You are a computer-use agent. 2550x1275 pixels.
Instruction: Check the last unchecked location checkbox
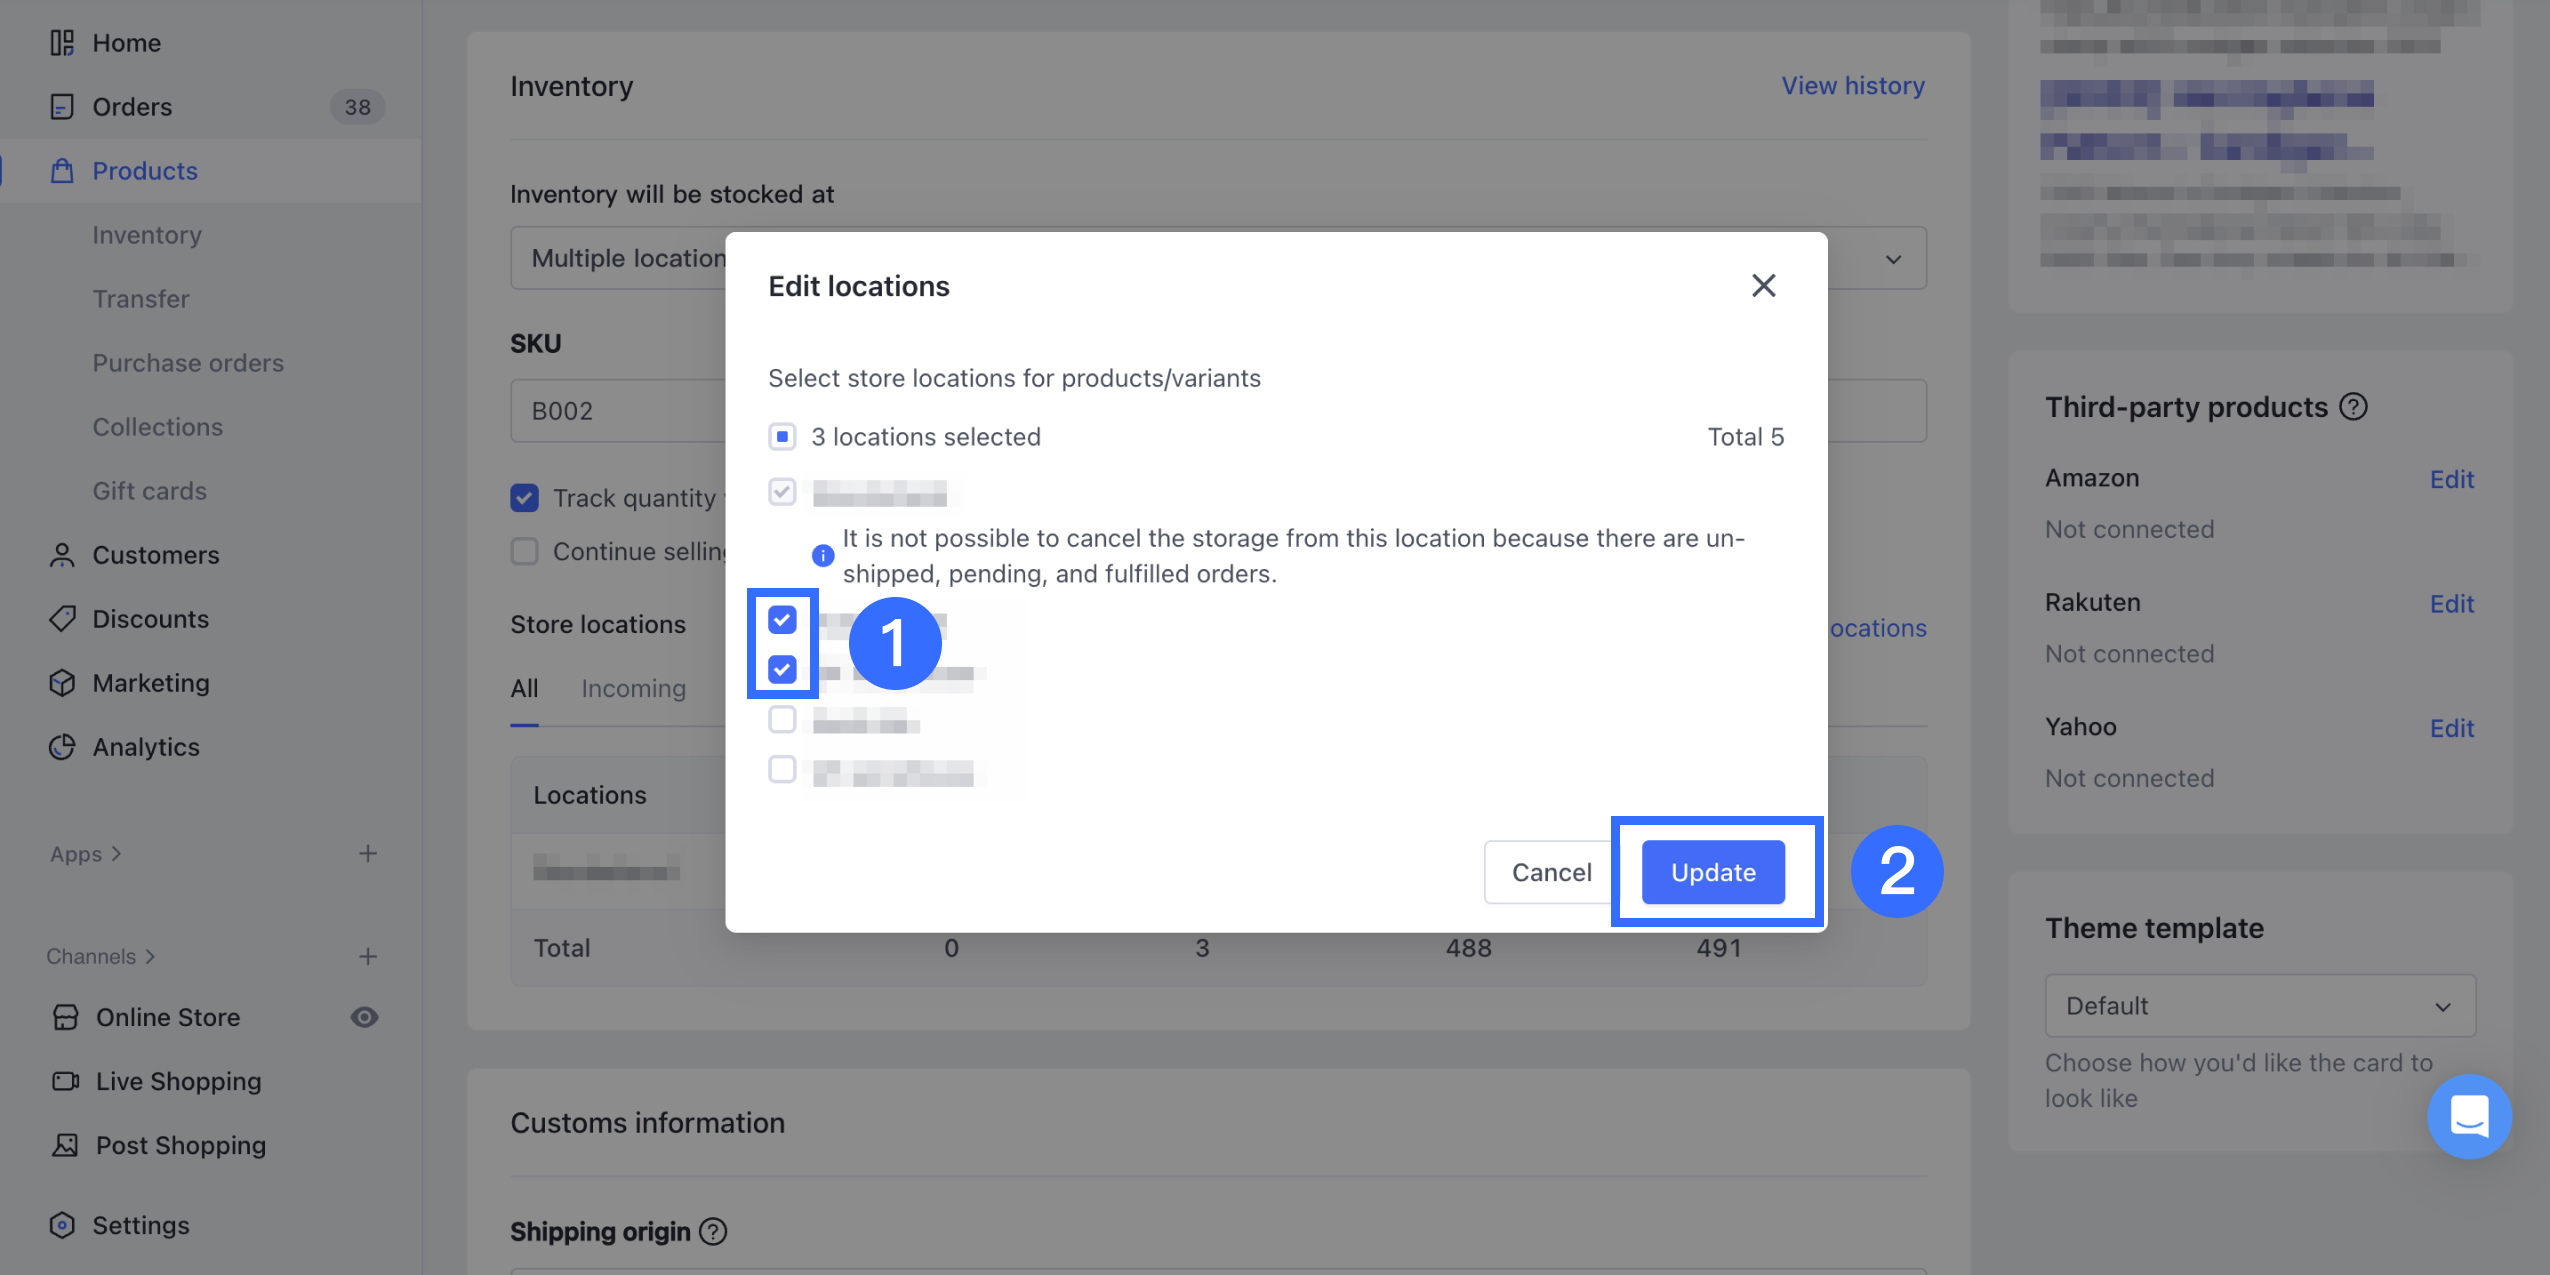tap(782, 770)
